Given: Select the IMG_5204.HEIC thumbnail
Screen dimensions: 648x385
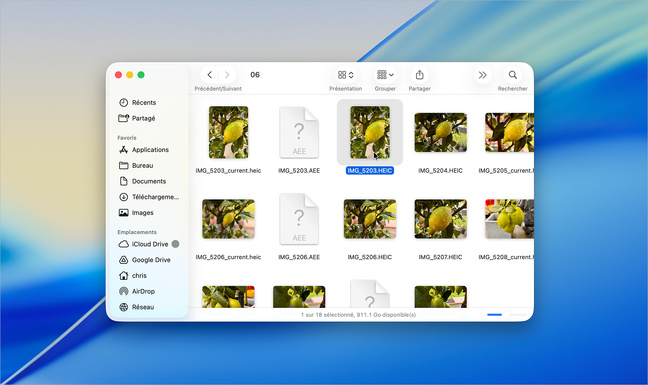Looking at the screenshot, I should [x=441, y=132].
